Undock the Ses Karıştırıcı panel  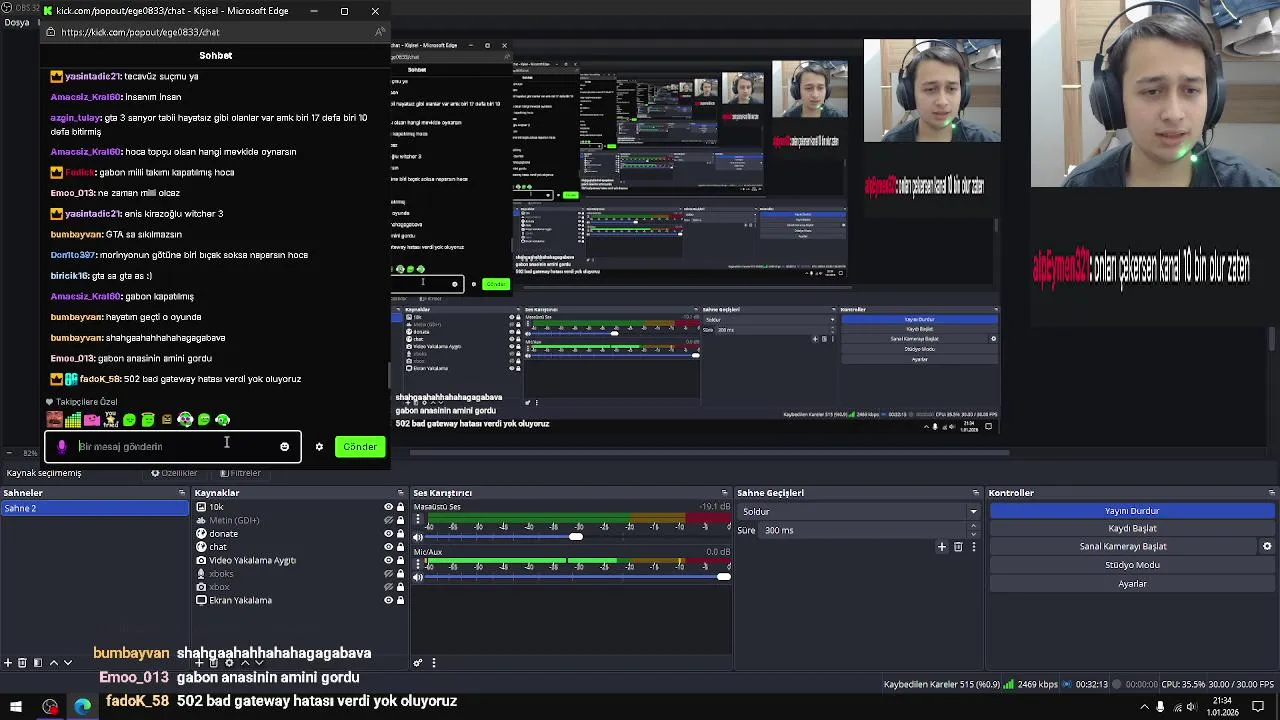tap(725, 493)
